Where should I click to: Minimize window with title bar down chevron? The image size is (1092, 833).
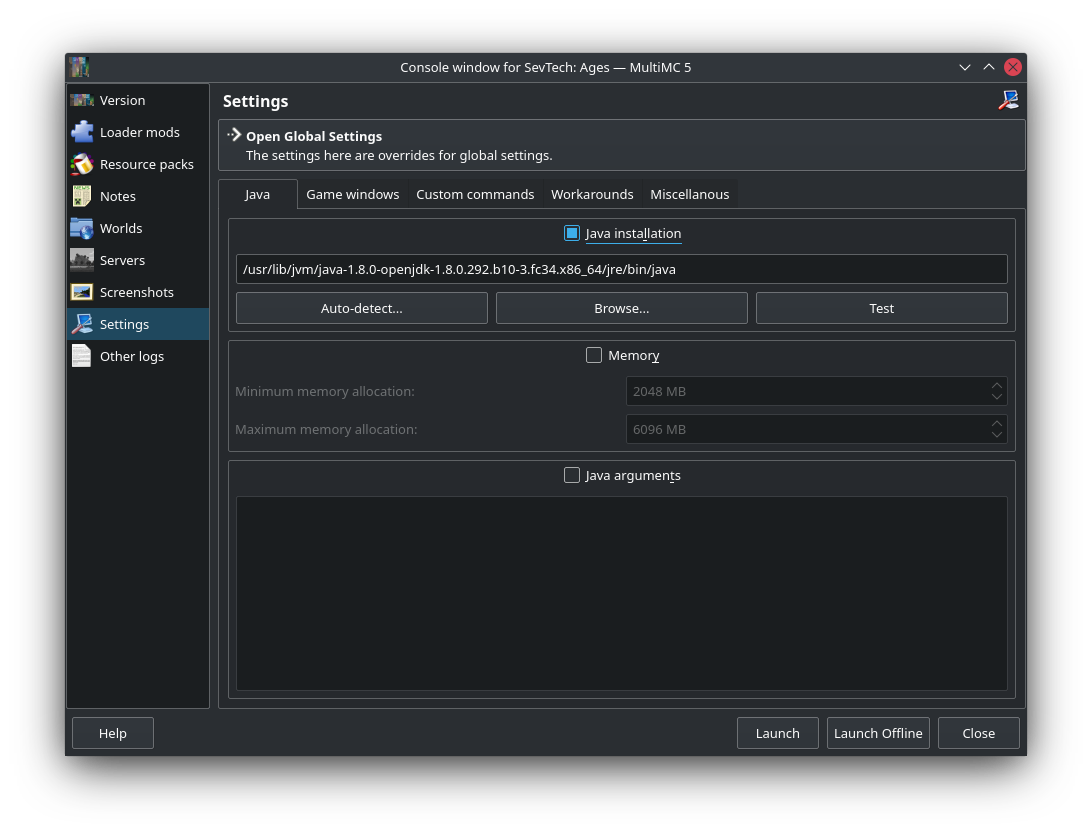965,68
